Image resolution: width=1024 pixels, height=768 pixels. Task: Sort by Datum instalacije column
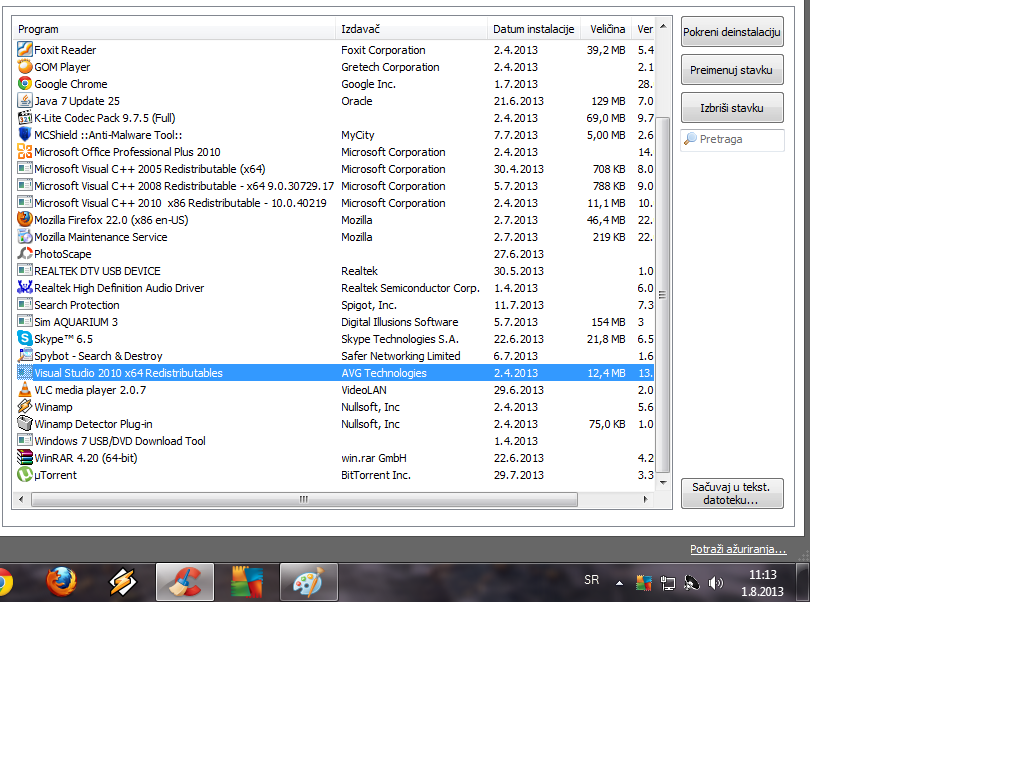534,29
